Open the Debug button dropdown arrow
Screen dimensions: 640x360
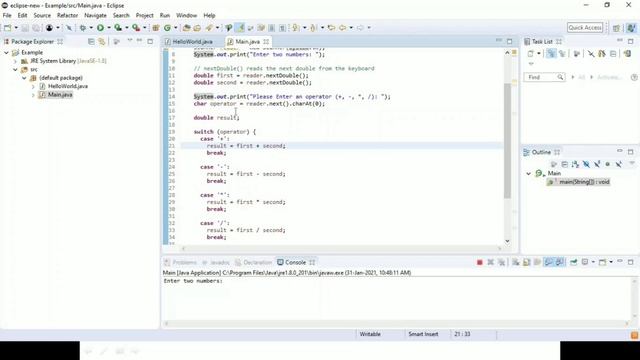coord(91,28)
